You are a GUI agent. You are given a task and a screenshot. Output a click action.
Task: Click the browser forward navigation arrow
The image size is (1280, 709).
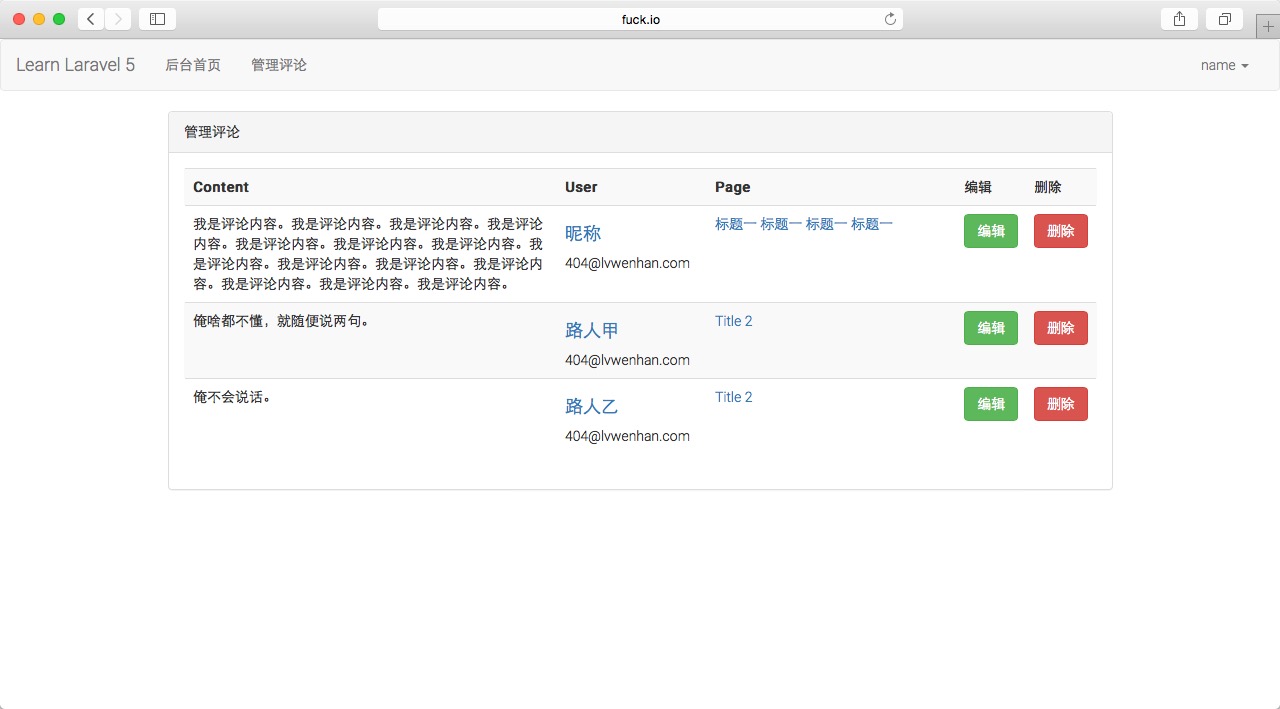click(x=119, y=18)
